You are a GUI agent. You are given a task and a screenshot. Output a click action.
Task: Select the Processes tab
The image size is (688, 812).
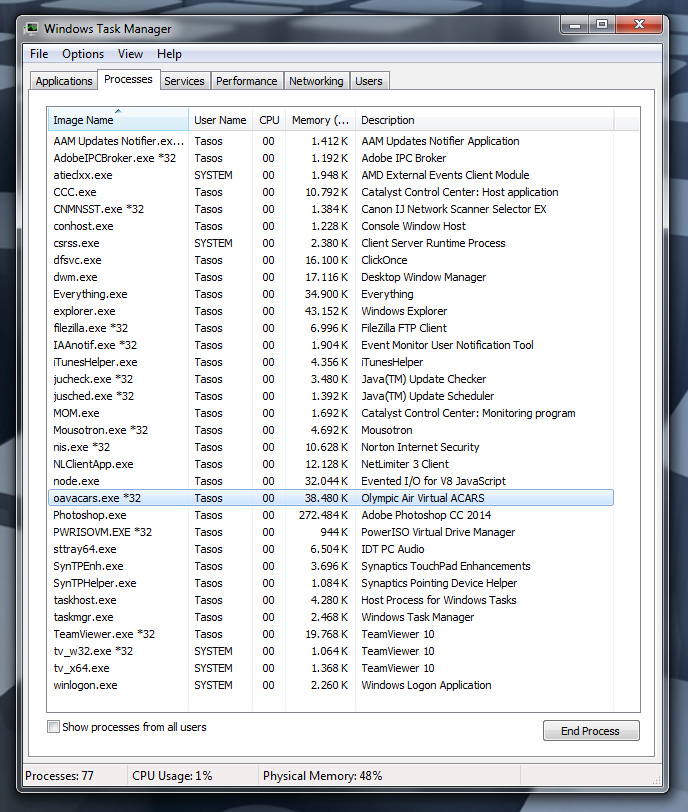[128, 79]
